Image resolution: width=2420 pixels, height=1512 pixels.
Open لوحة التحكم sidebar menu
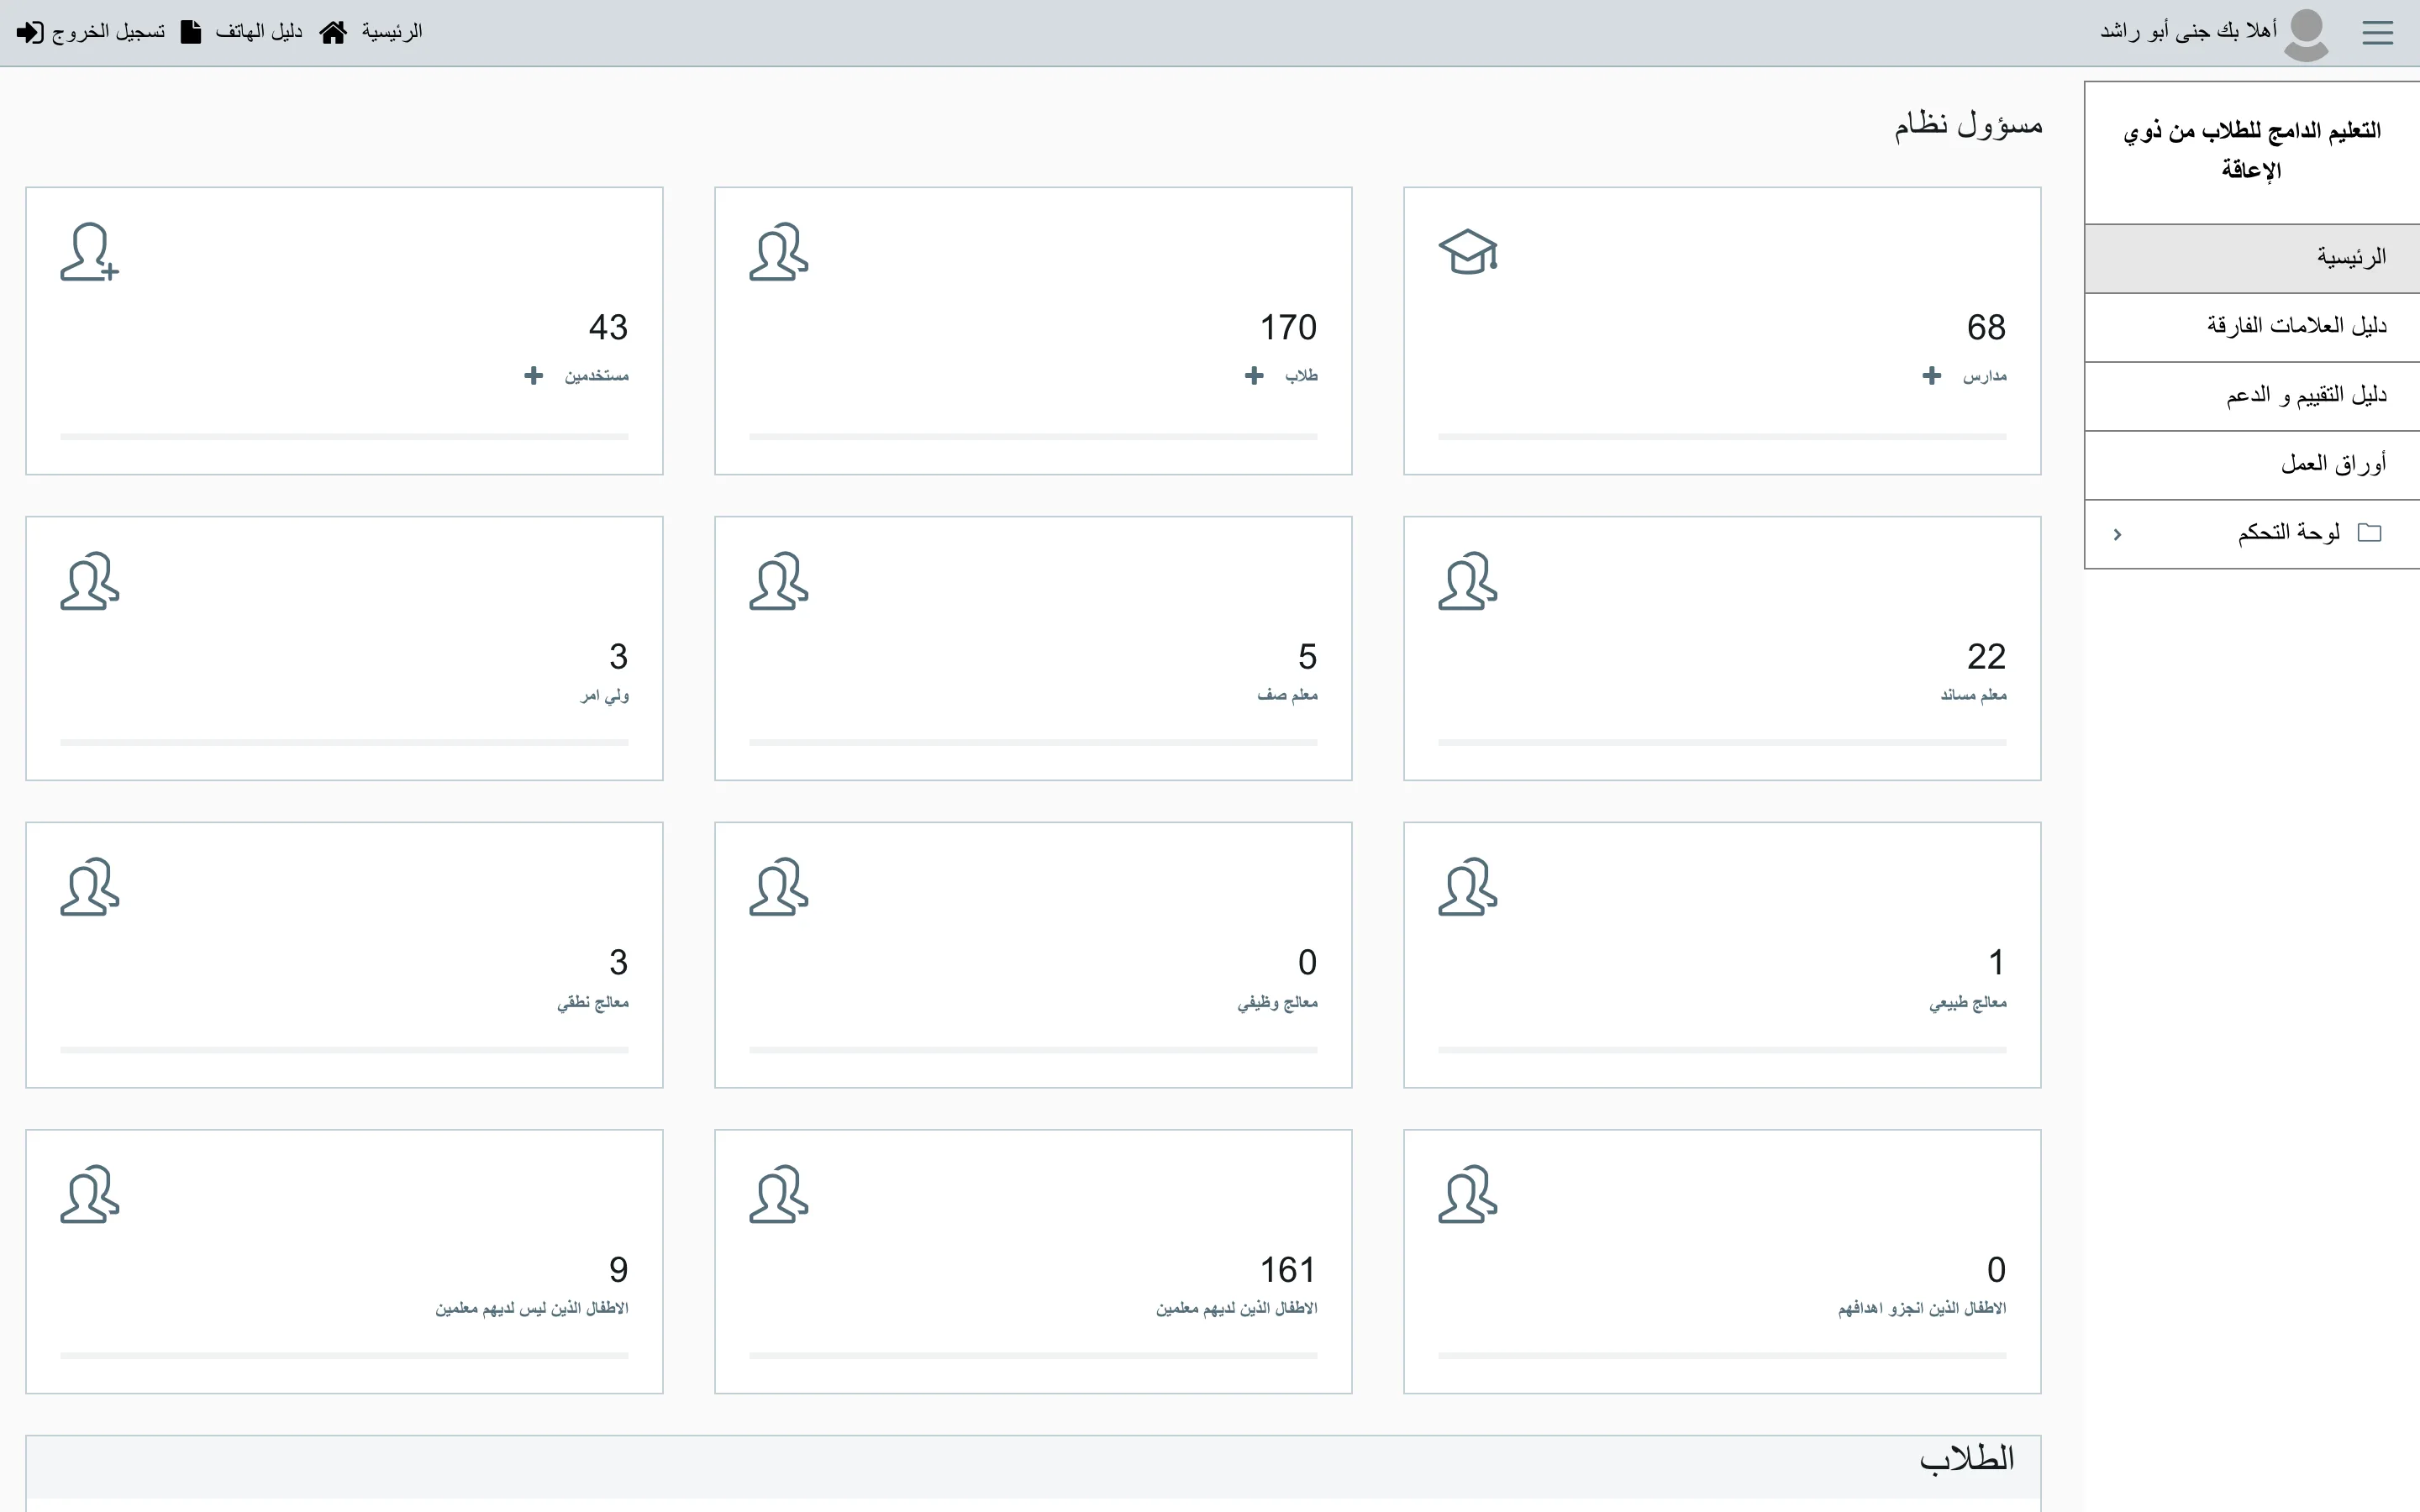tap(2252, 534)
